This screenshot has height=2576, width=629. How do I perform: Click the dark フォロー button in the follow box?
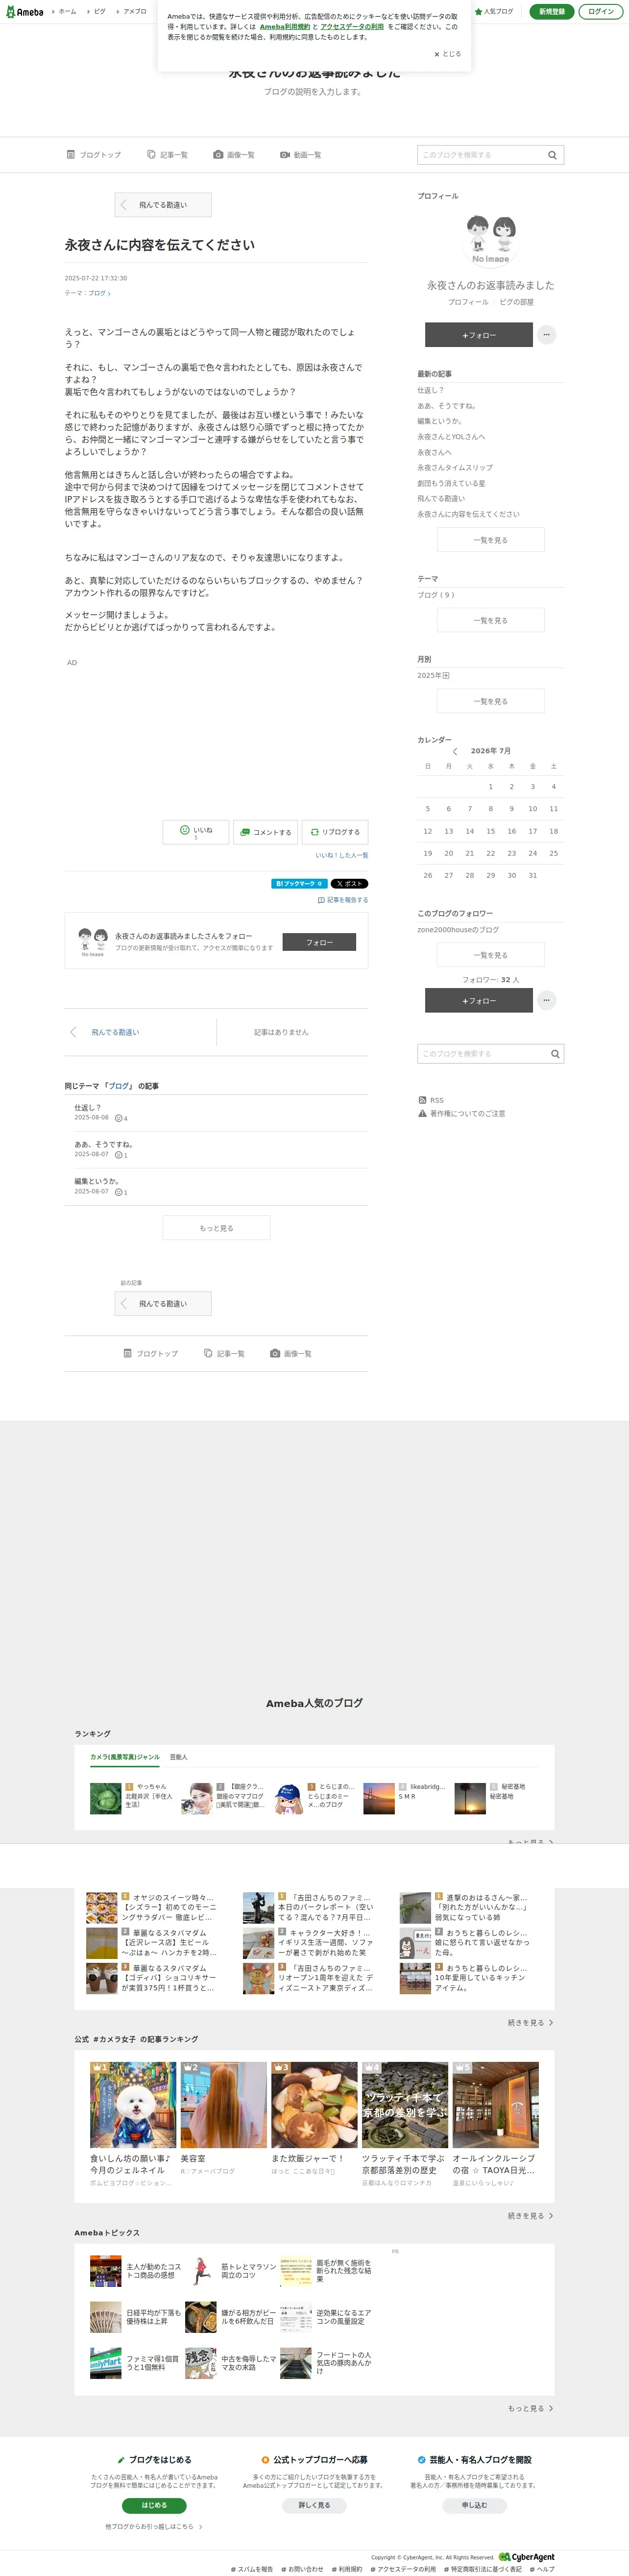(319, 942)
